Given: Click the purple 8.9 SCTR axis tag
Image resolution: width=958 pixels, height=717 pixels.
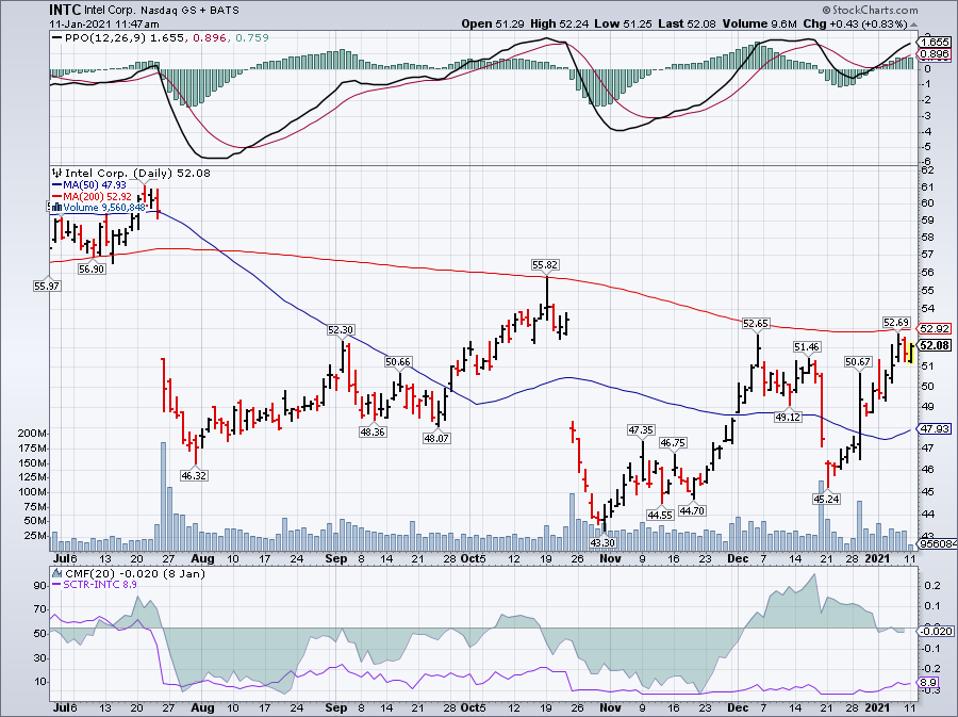Looking at the screenshot, I should pos(928,683).
